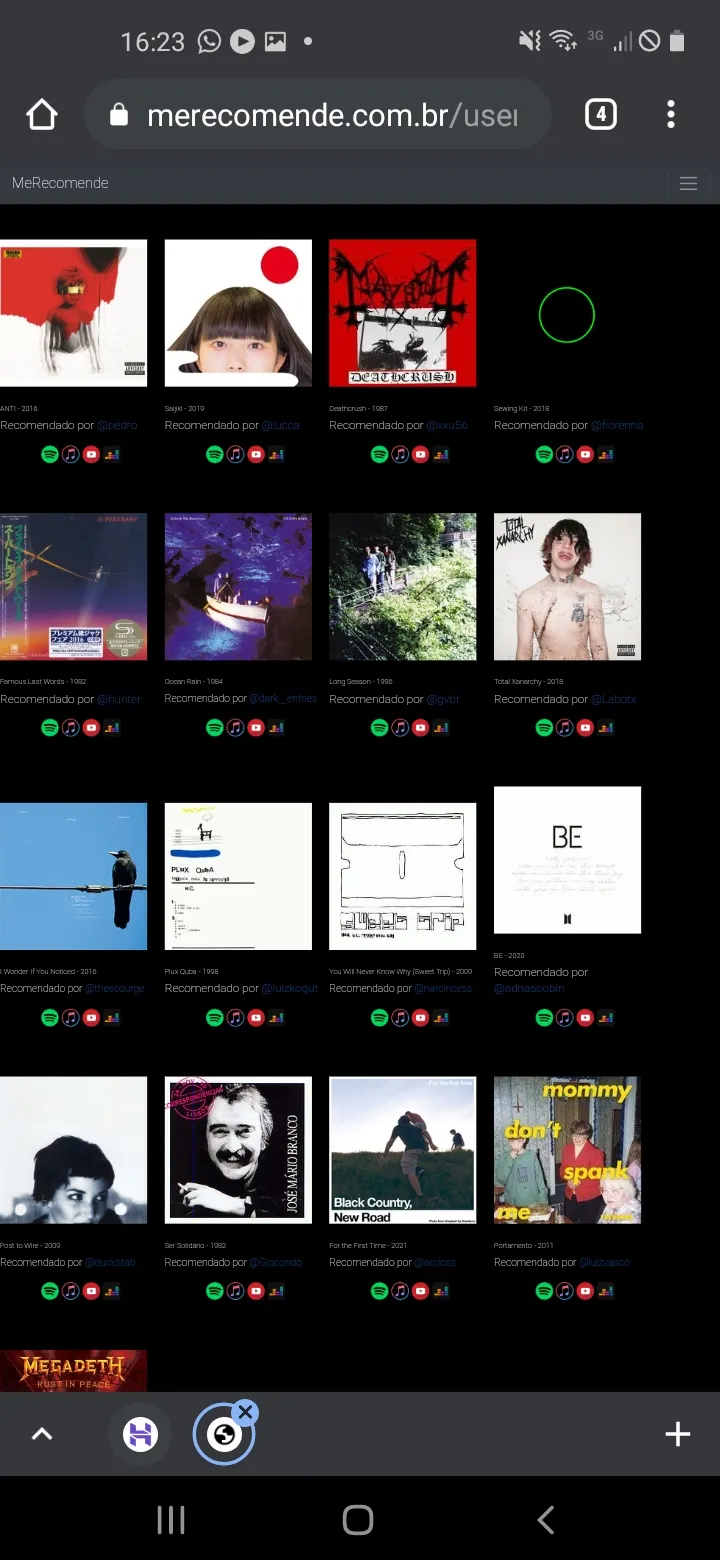Open Apple Music icon for Sewing Kit
Viewport: 720px width, 1560px height.
[564, 454]
